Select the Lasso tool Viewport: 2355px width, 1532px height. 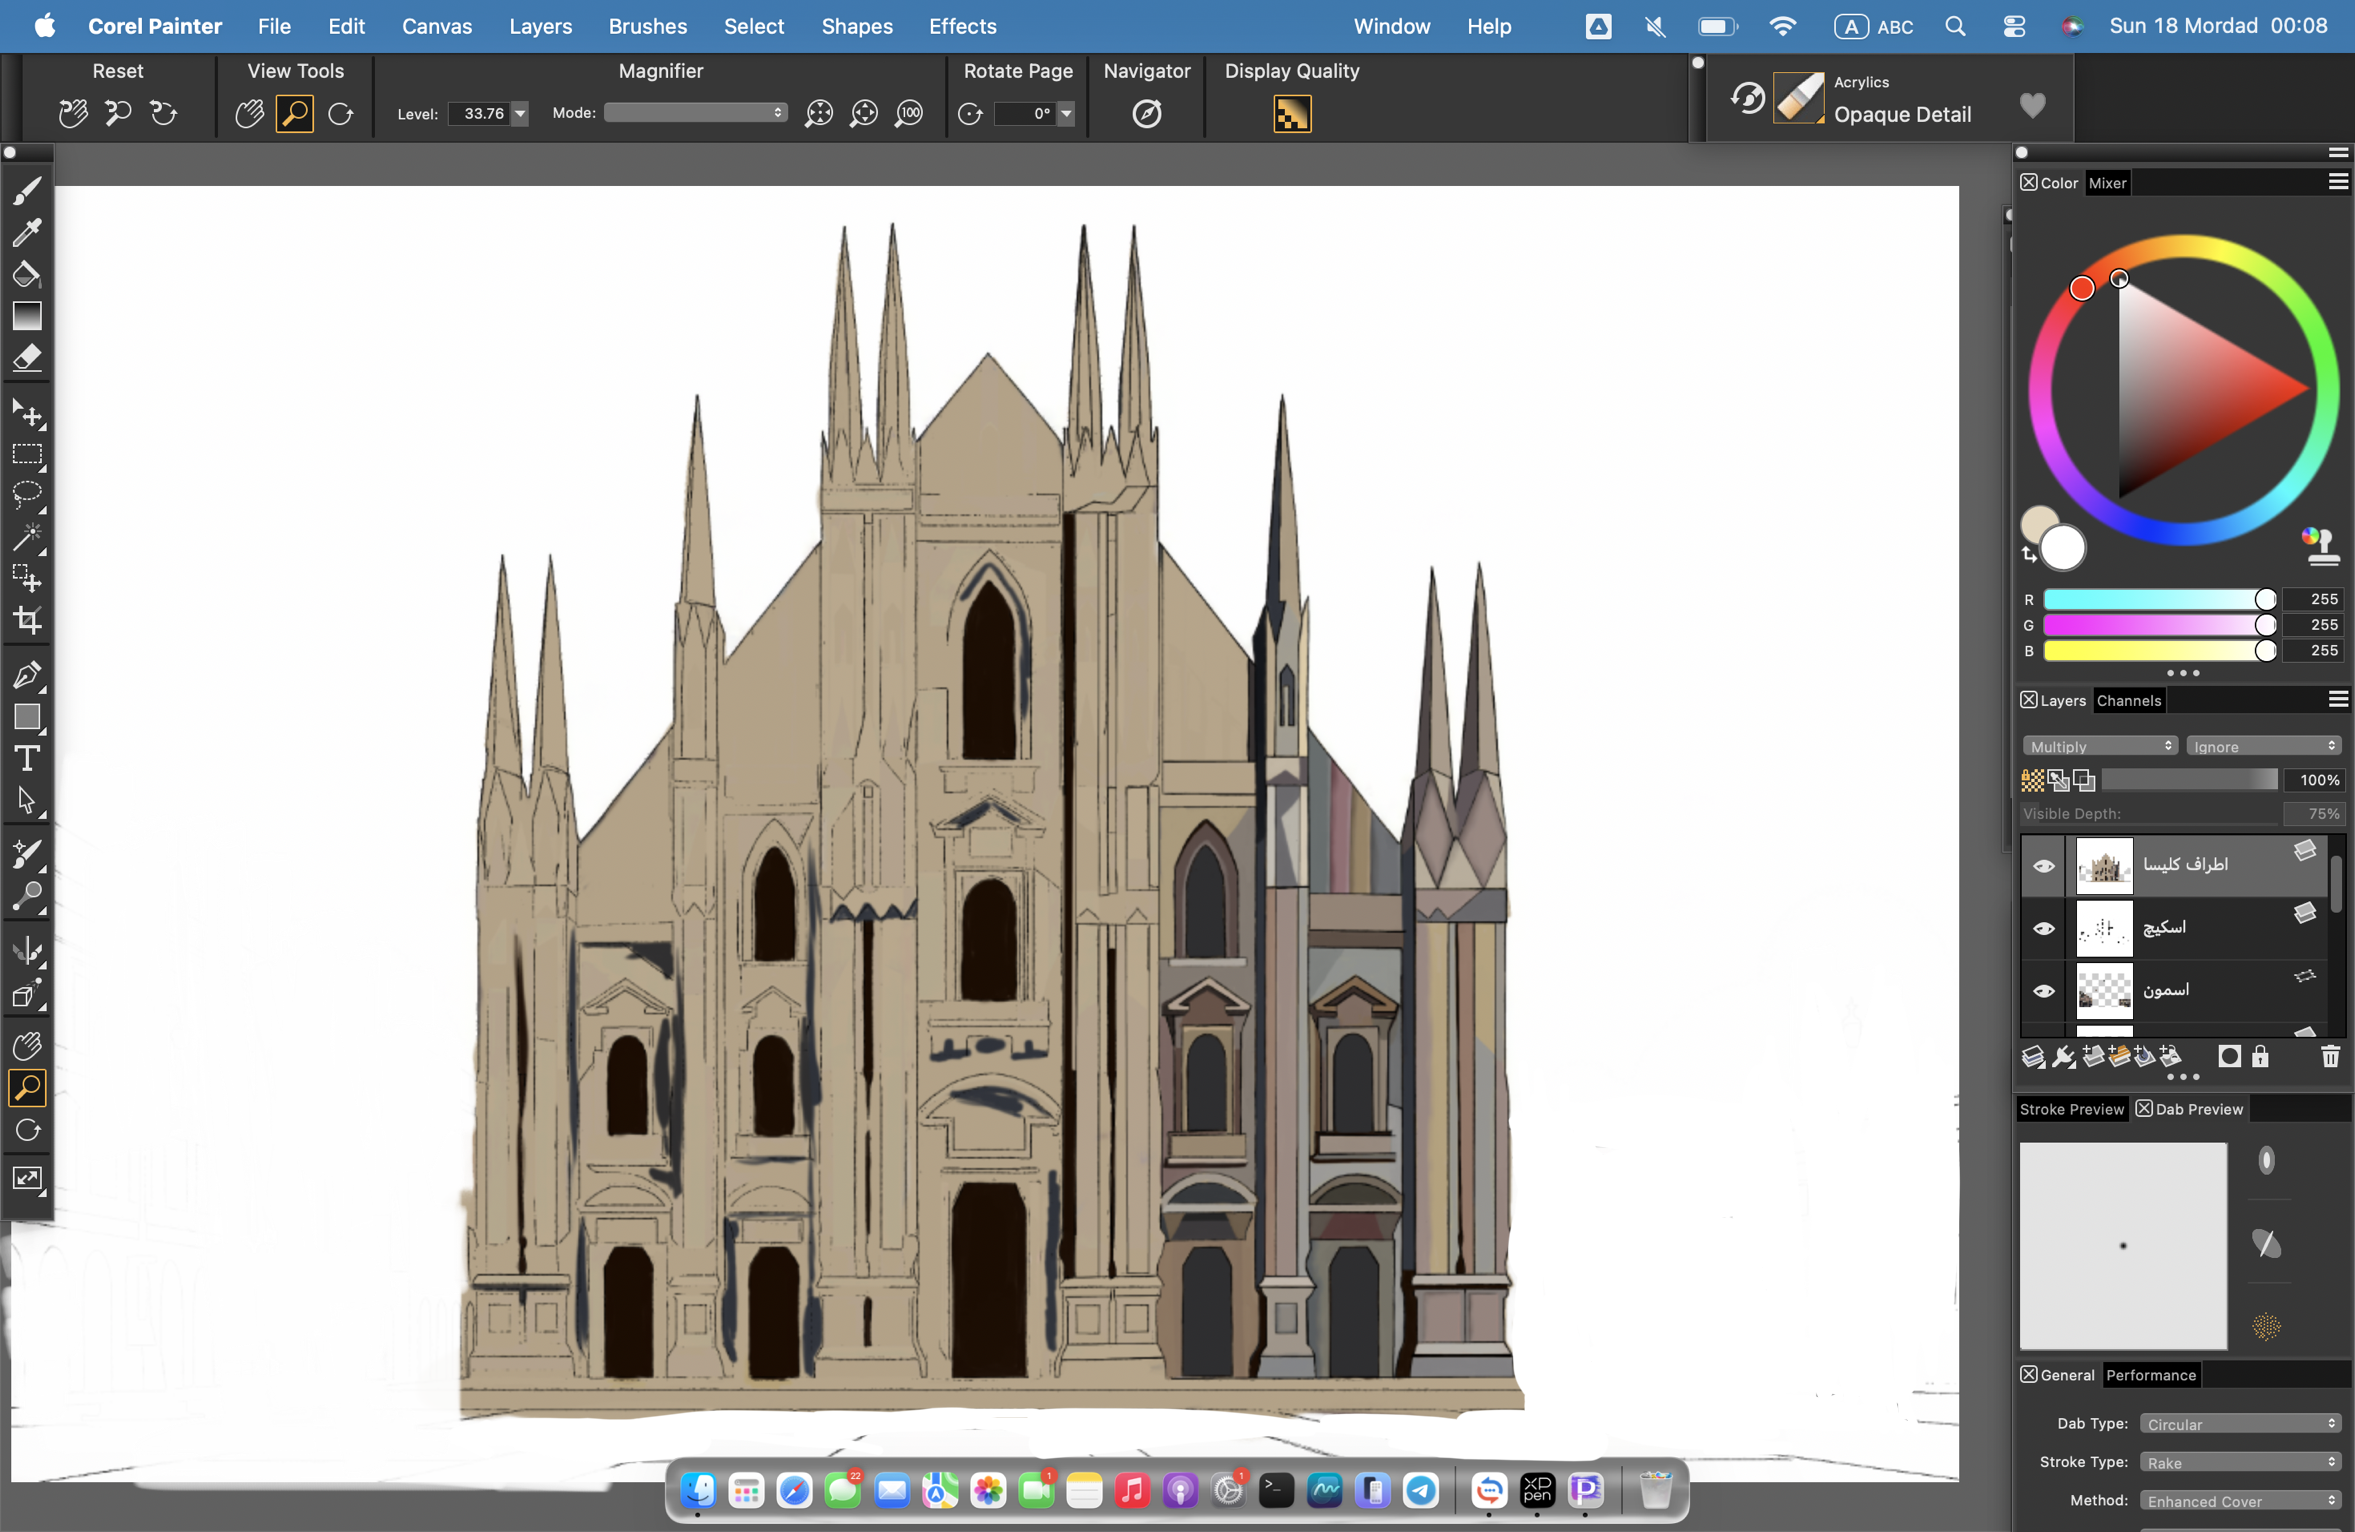(x=27, y=496)
